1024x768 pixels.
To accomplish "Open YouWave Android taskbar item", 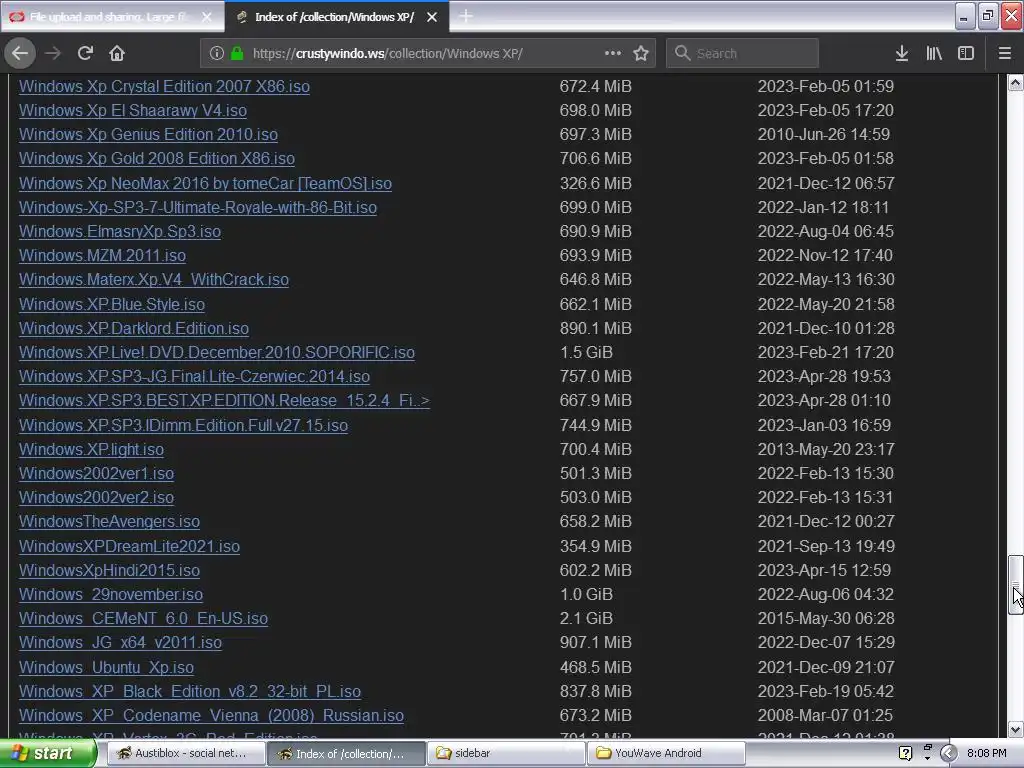I will (666, 754).
